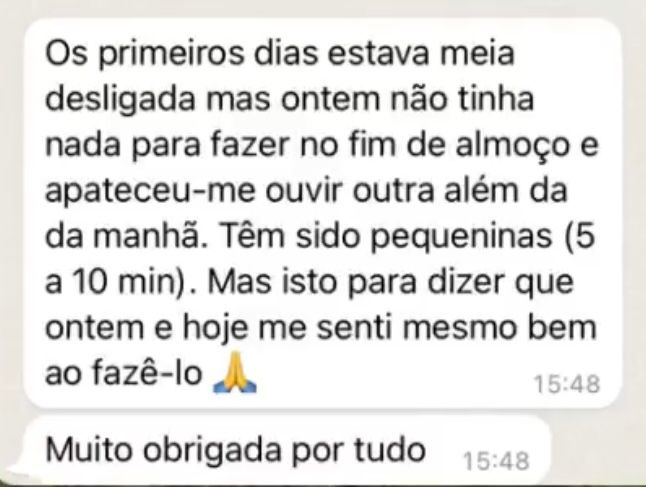Click the word 'desligada'
646x487 pixels.
click(x=120, y=99)
